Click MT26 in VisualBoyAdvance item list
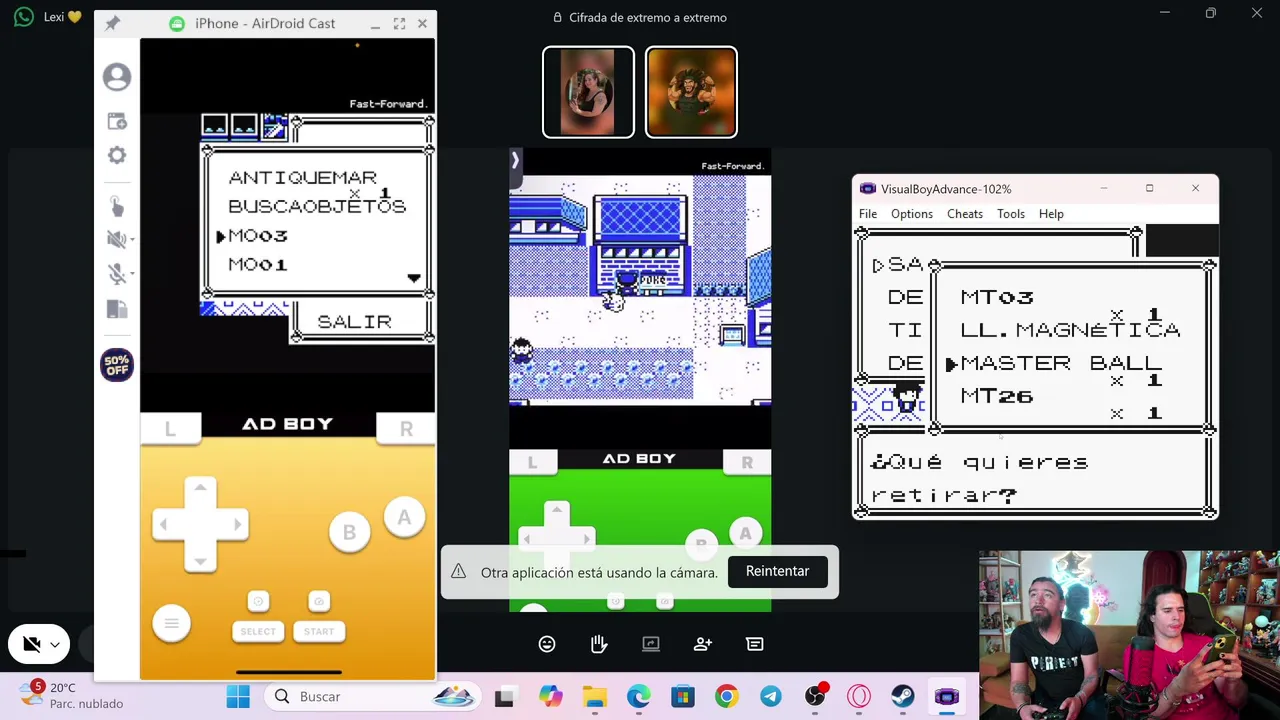The width and height of the screenshot is (1280, 720). click(997, 396)
